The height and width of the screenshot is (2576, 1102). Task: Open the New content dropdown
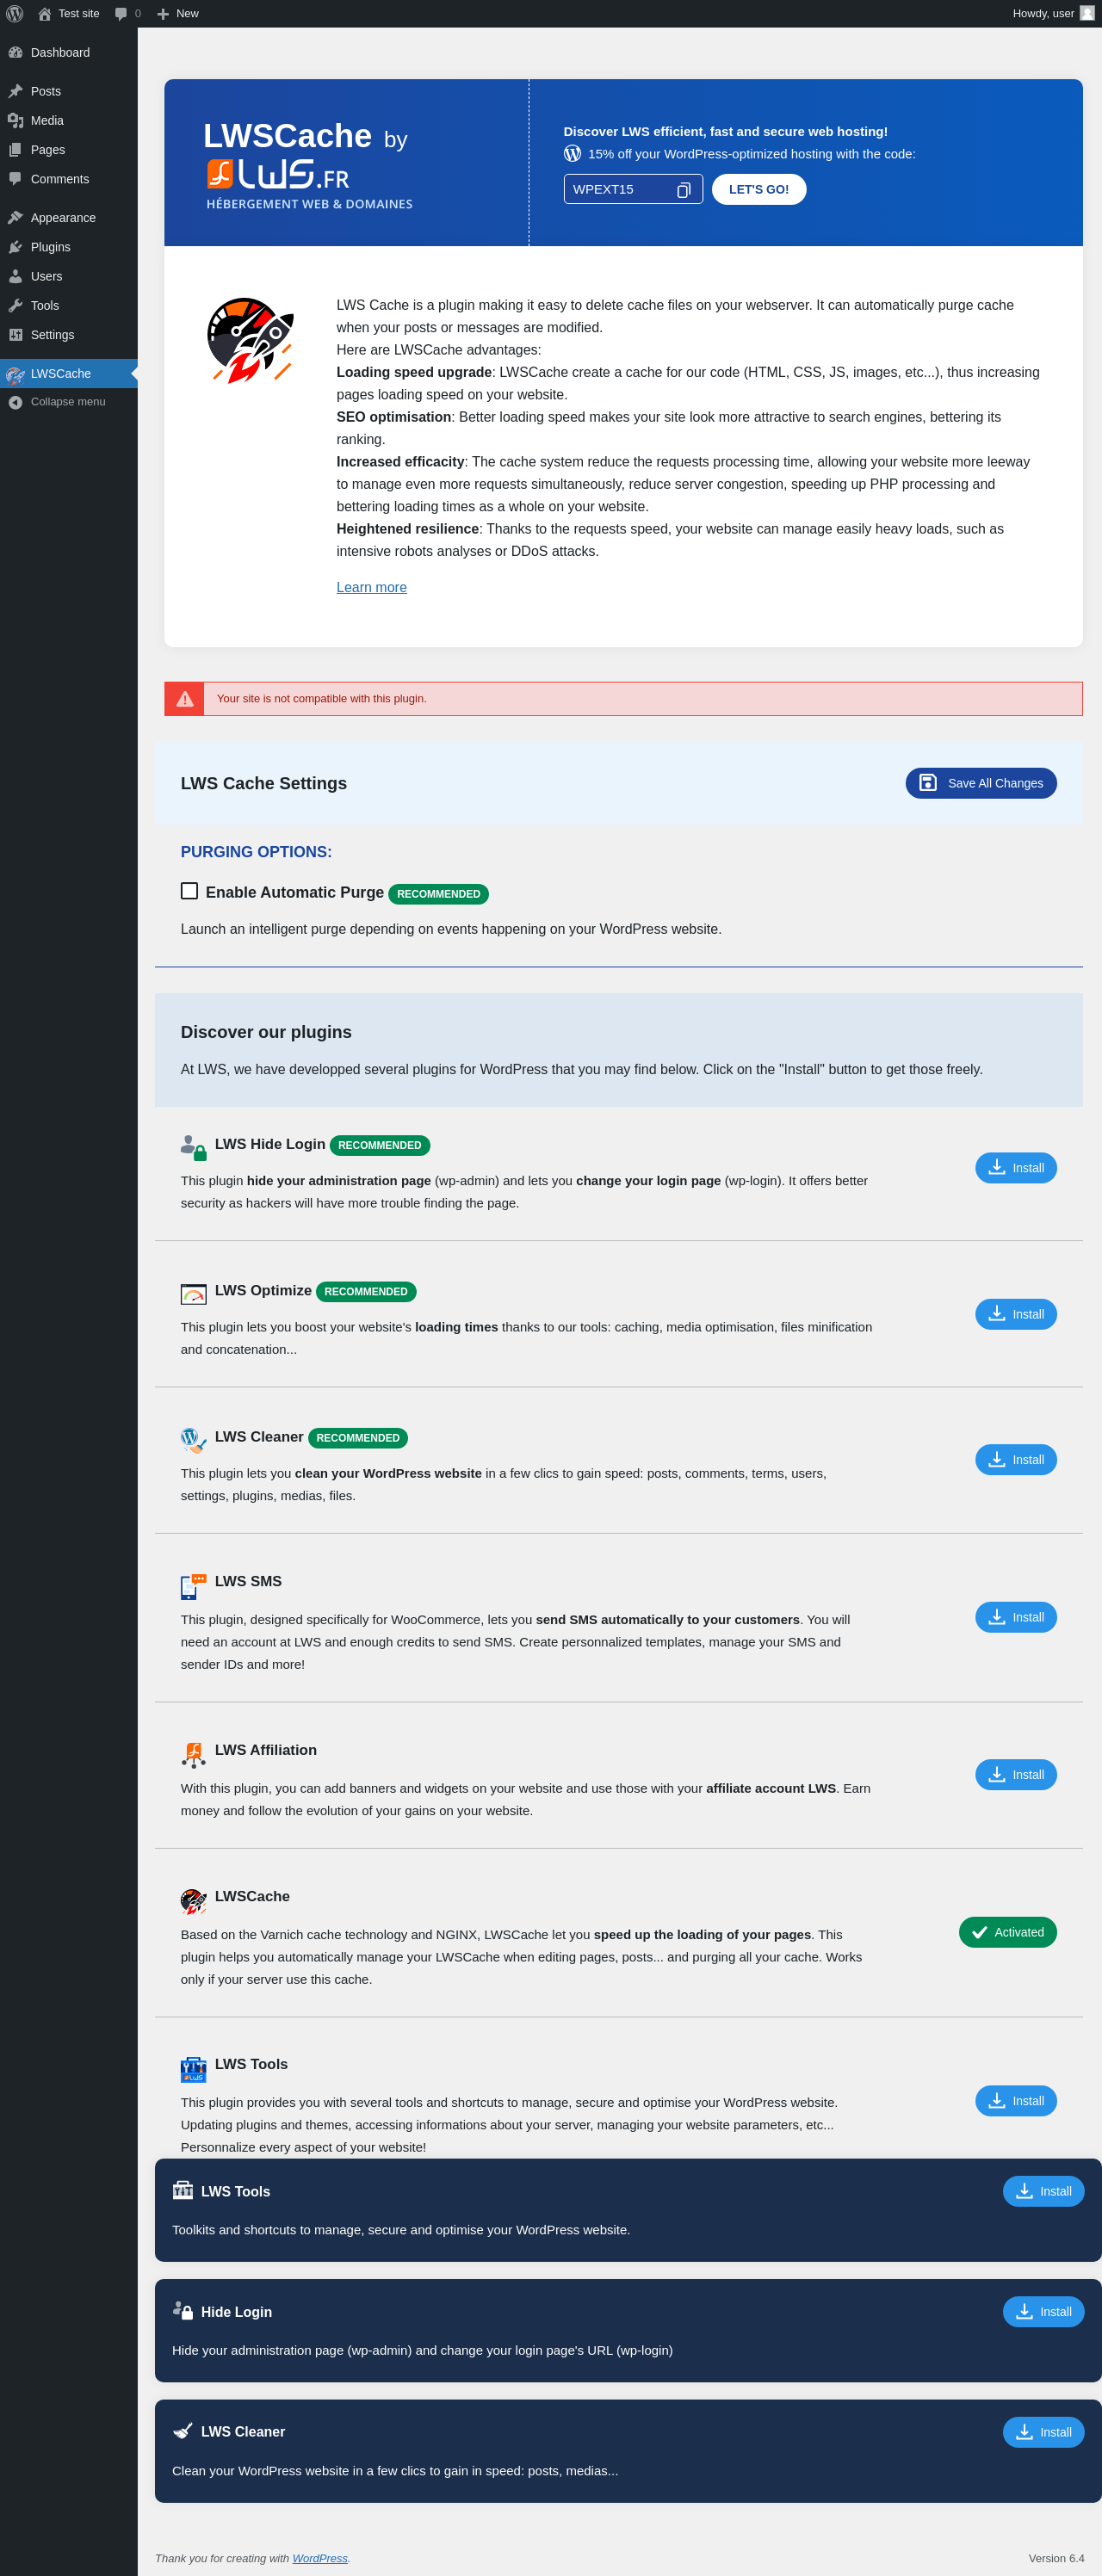pos(178,14)
